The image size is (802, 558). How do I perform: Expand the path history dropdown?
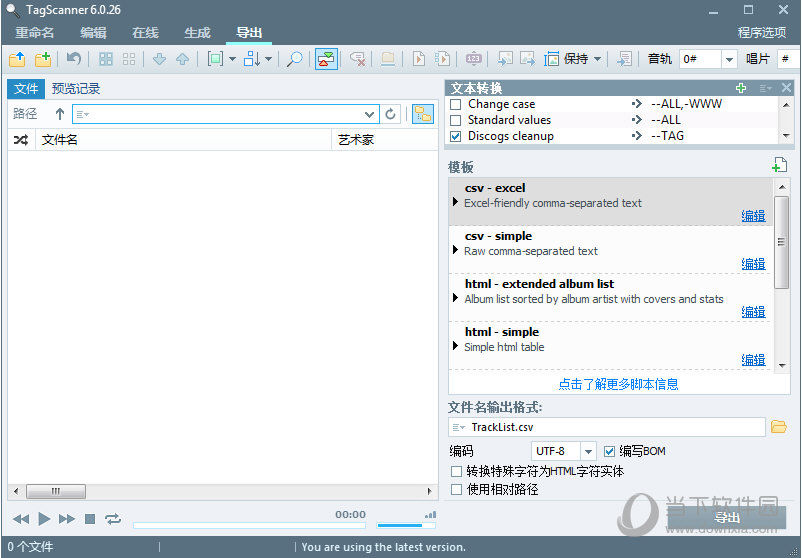[x=369, y=114]
